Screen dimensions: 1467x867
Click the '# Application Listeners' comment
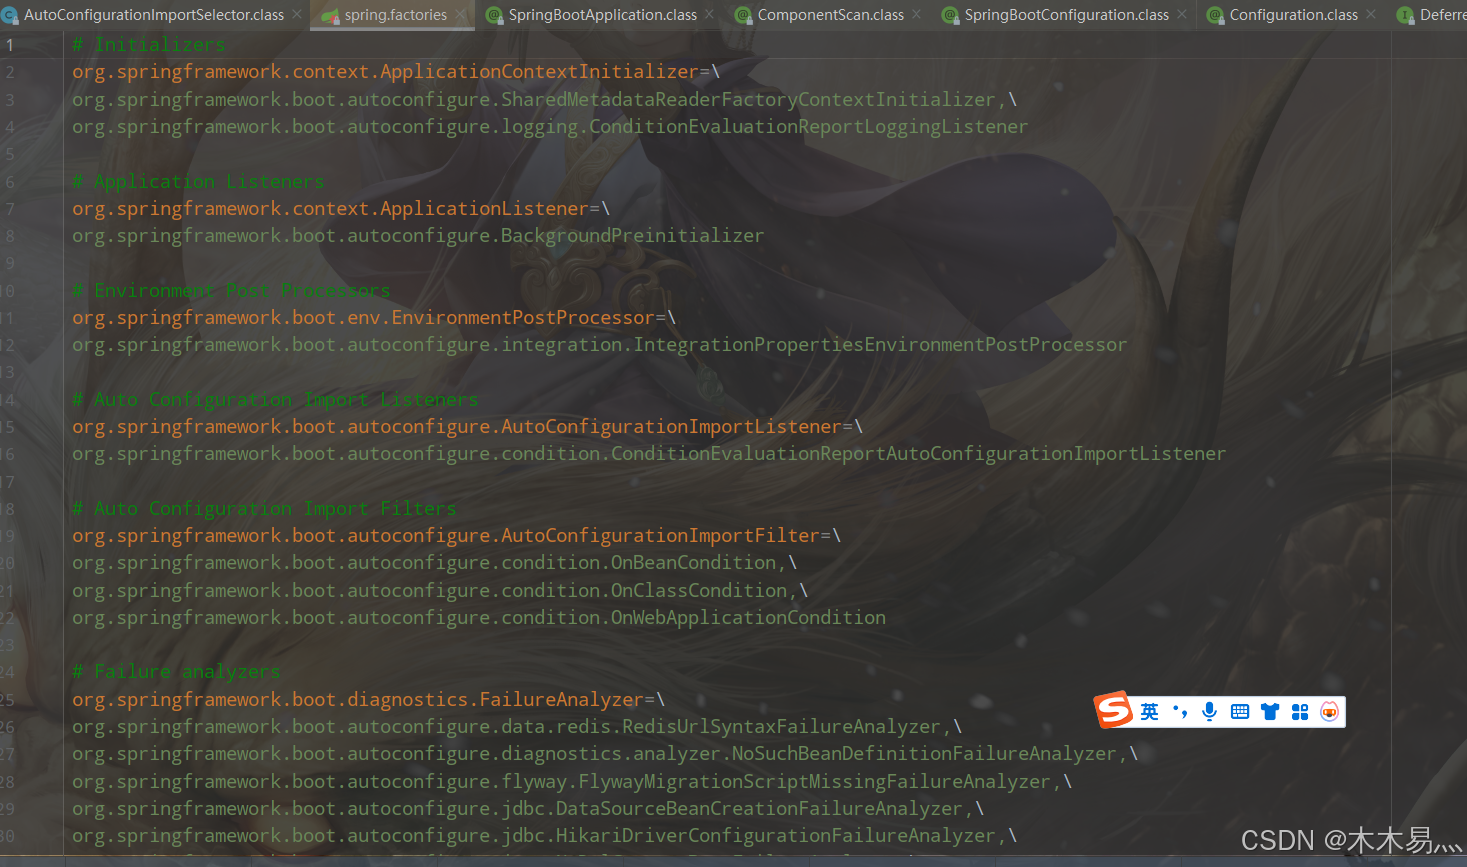pos(198,181)
